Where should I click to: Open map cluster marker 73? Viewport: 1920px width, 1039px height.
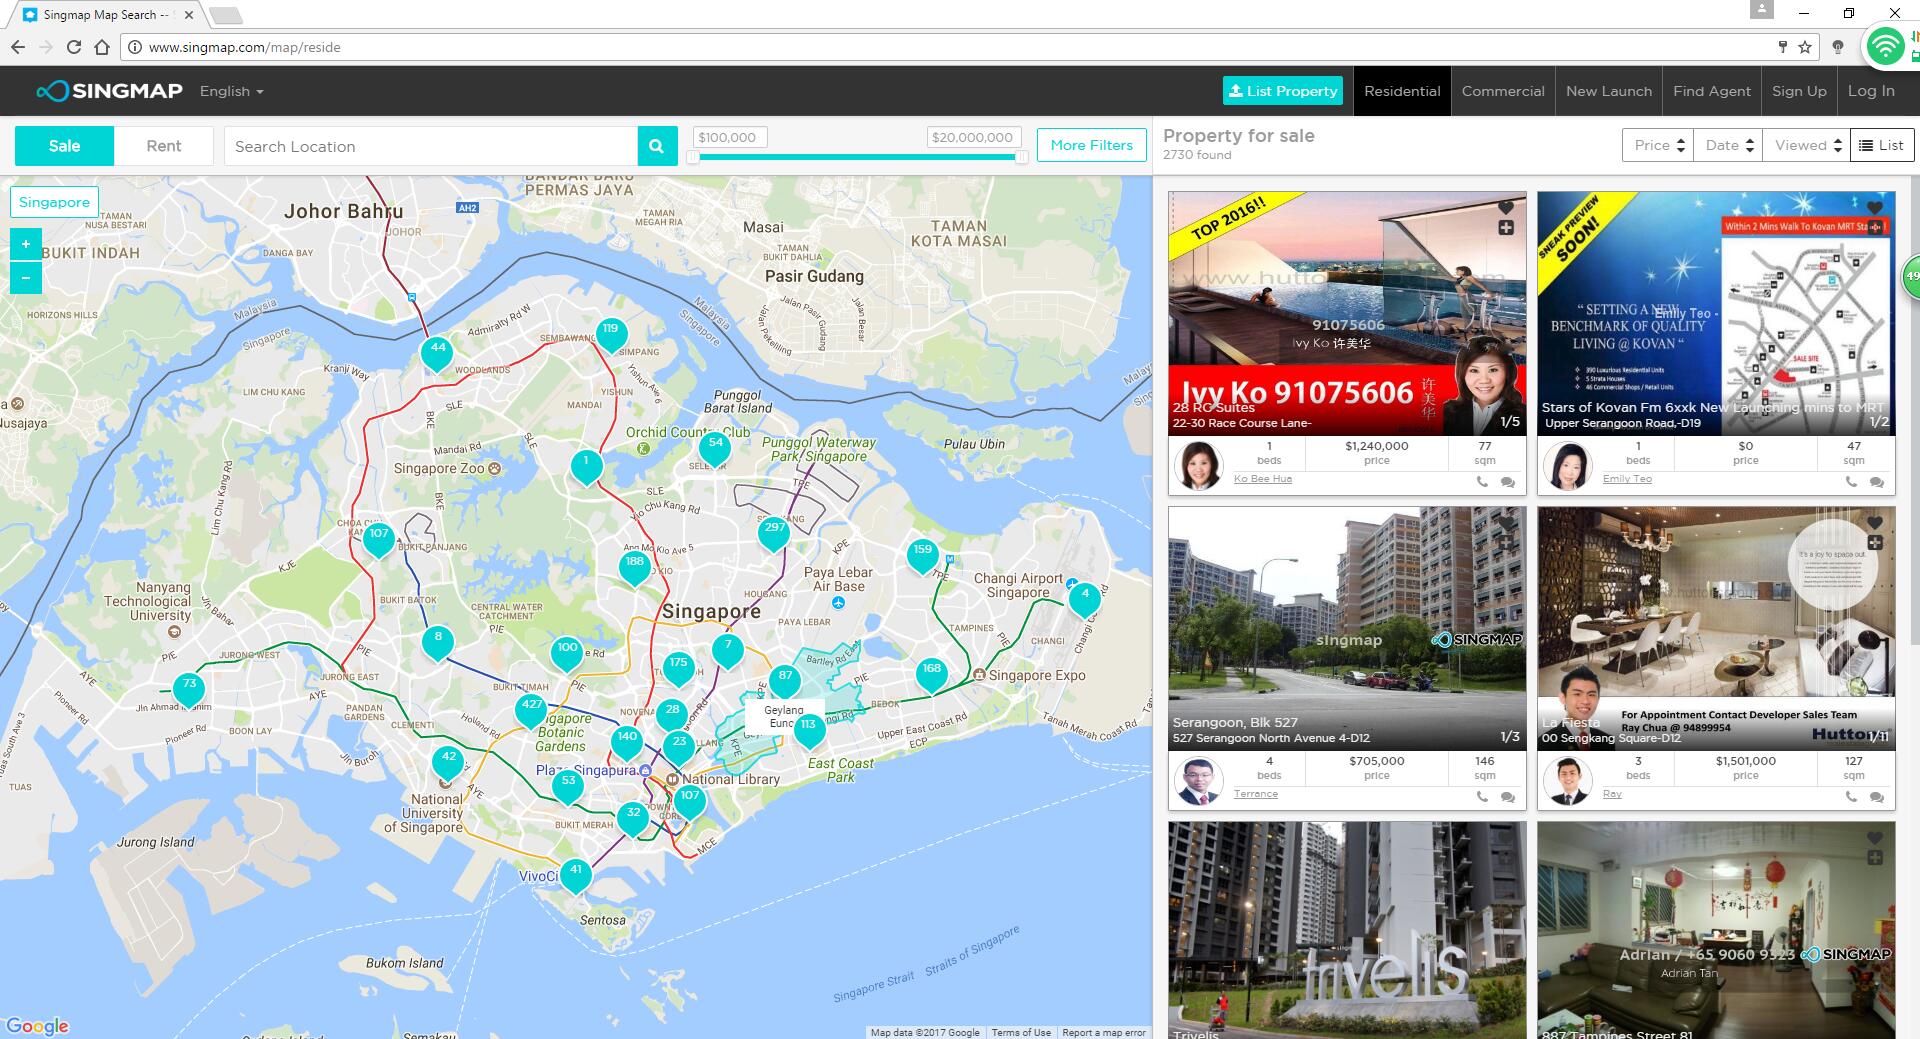tap(189, 688)
